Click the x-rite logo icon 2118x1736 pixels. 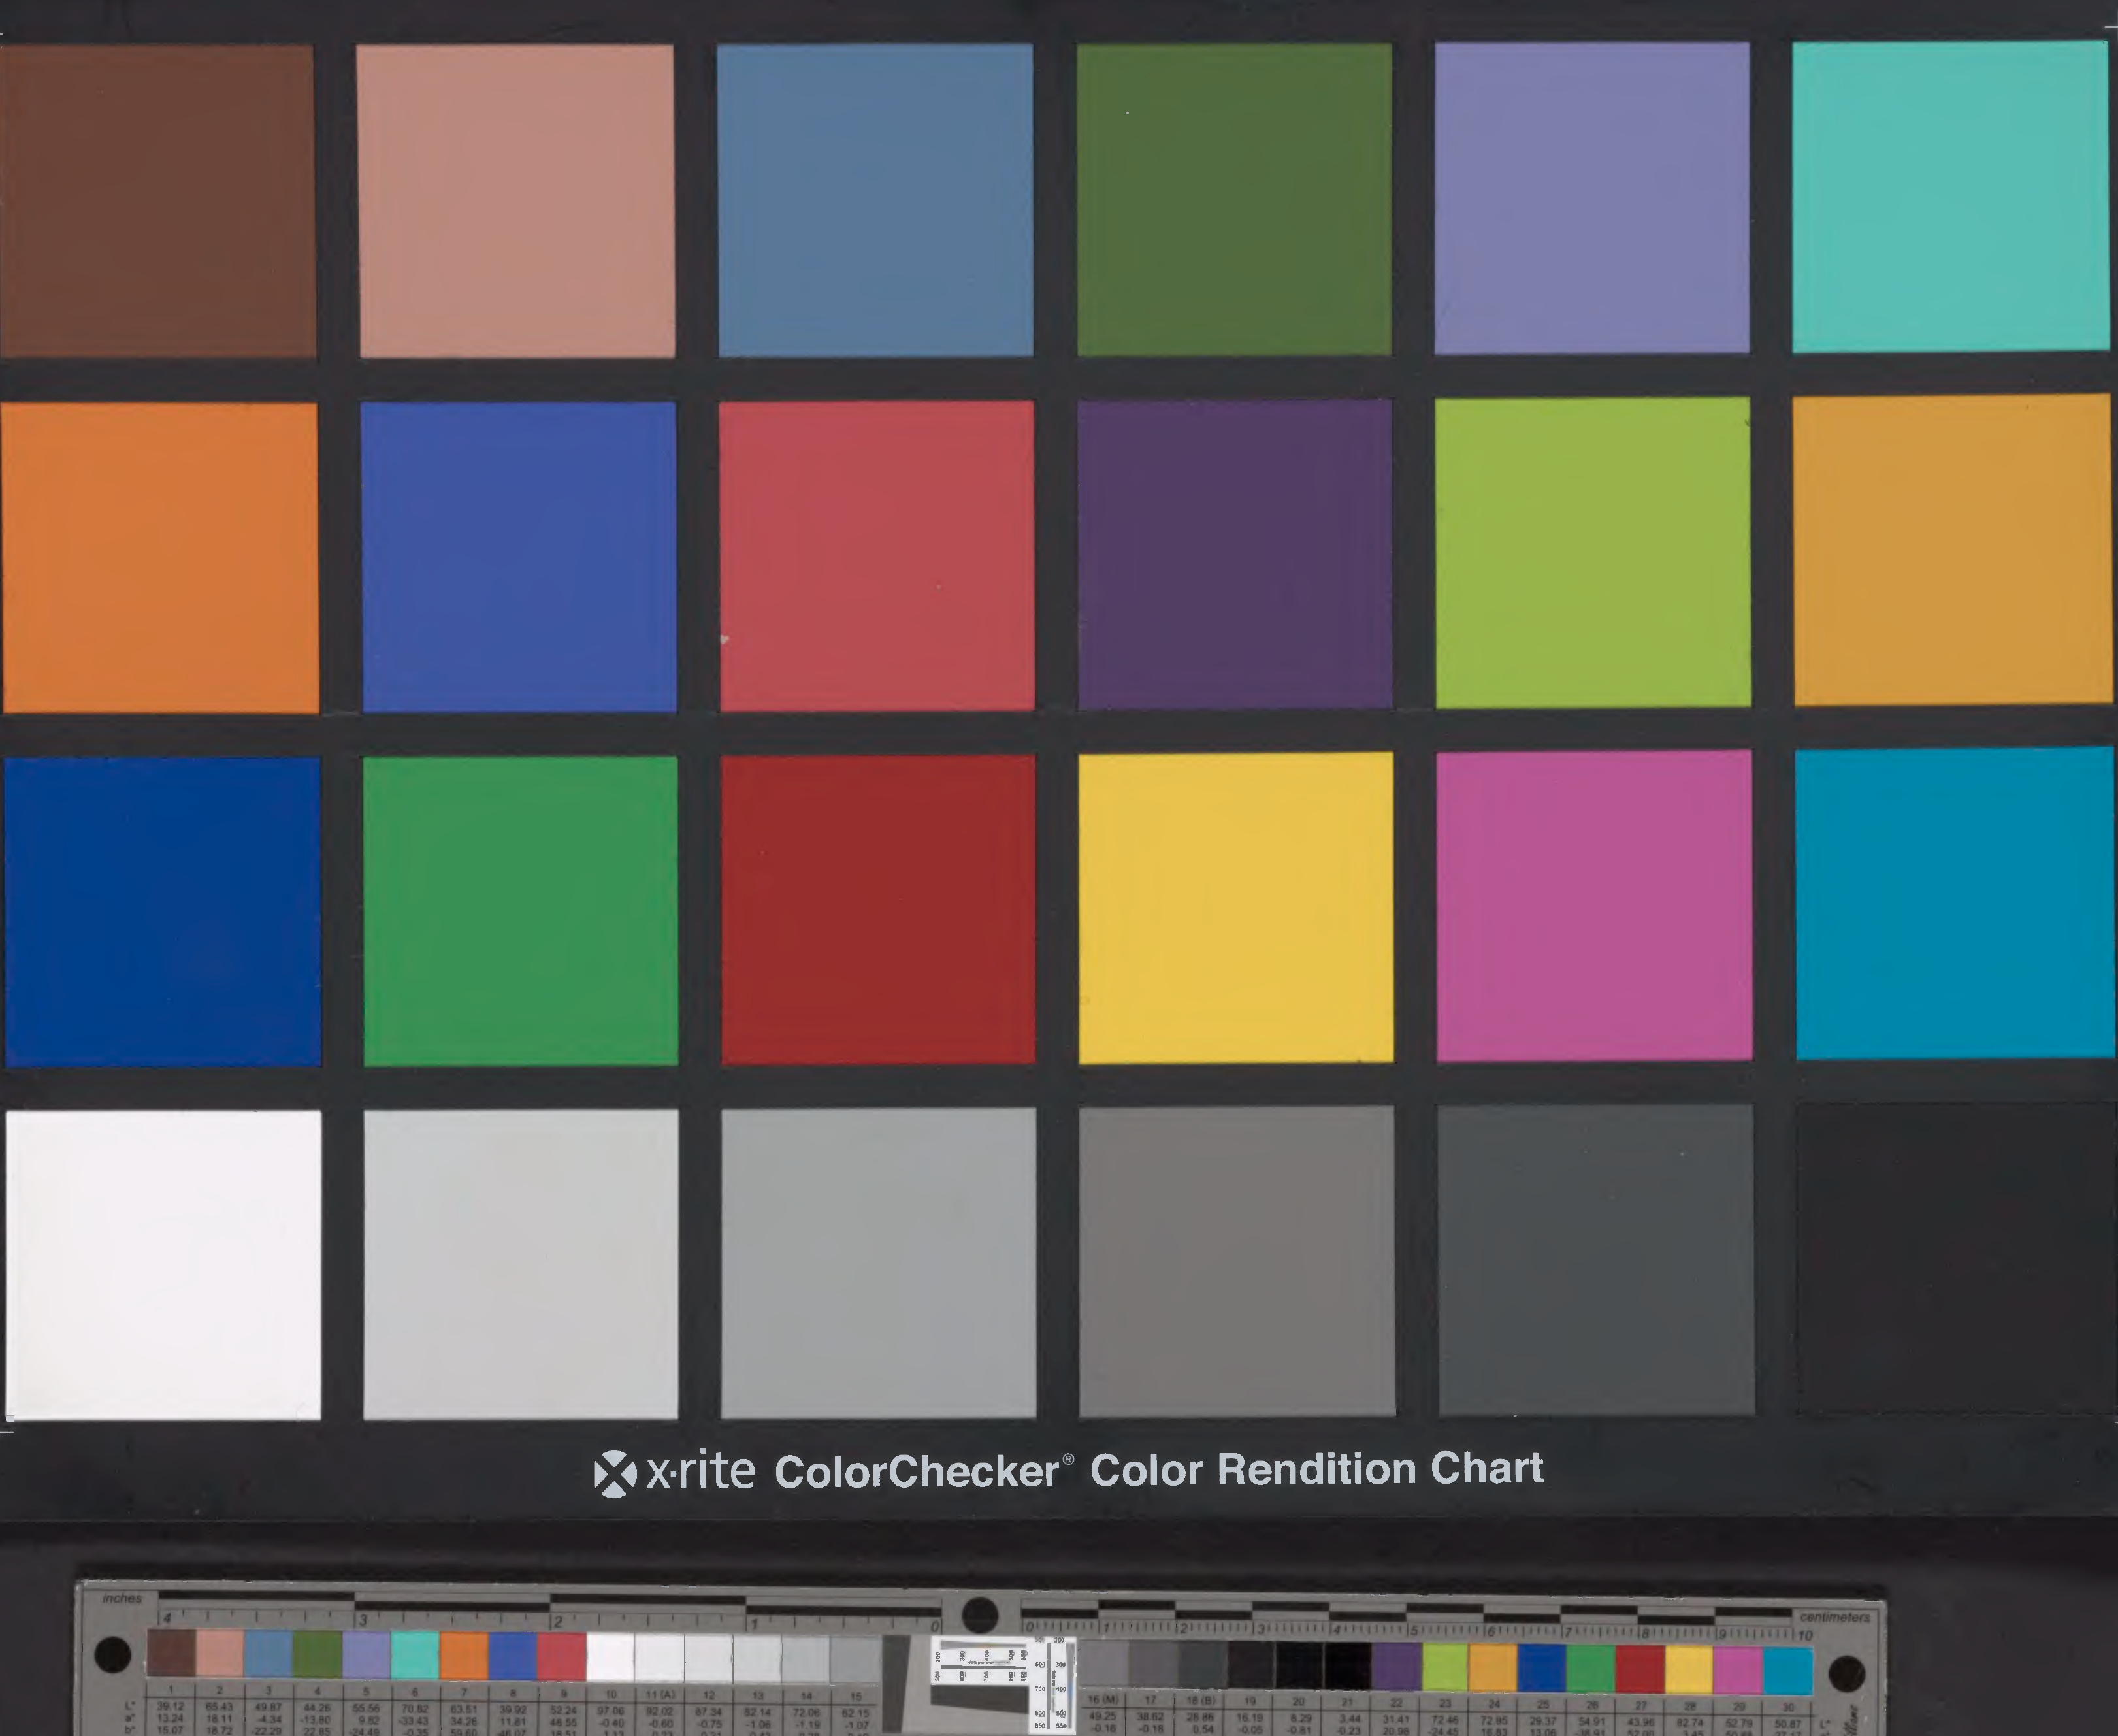[615, 1473]
